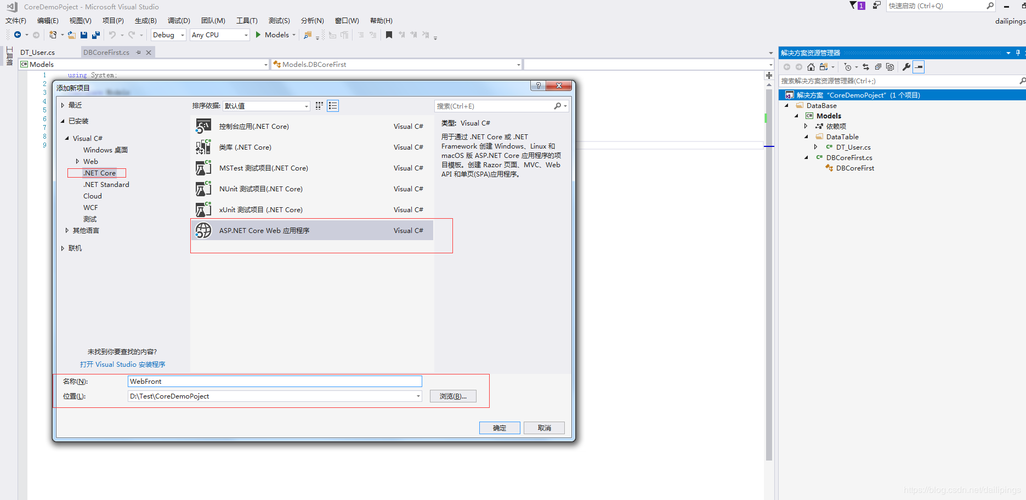Switch to list view in the dialog
This screenshot has height=500, width=1026.
click(333, 105)
